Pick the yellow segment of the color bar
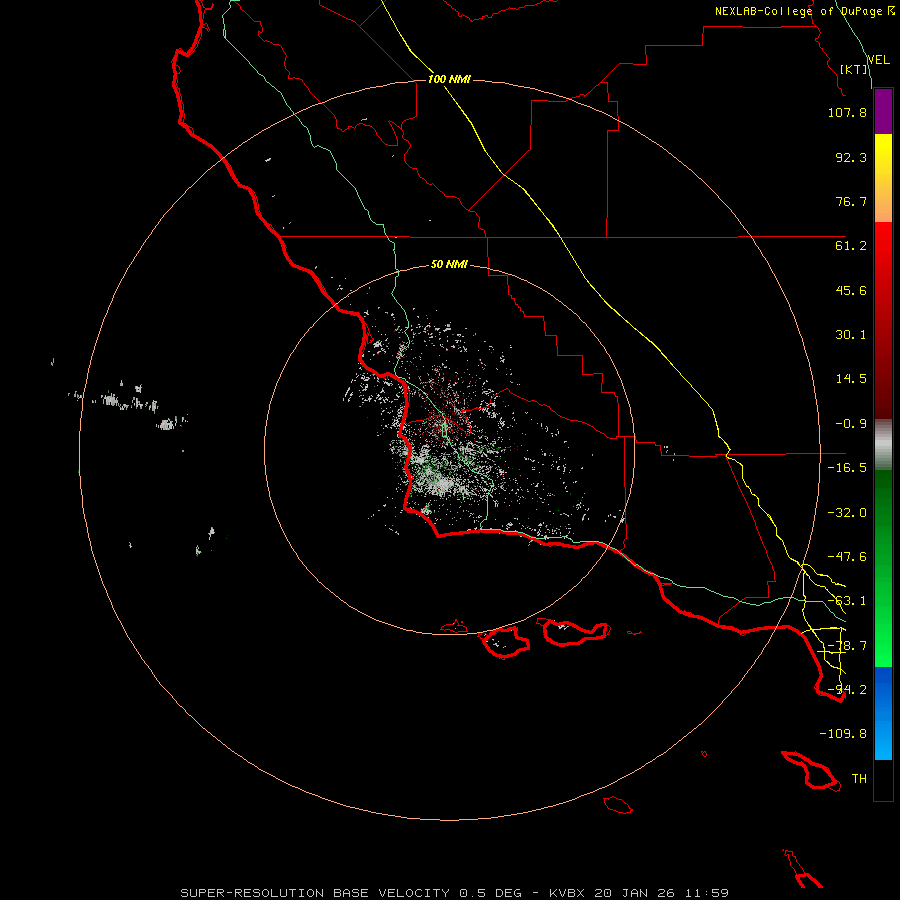Image resolution: width=900 pixels, height=900 pixels. click(883, 178)
